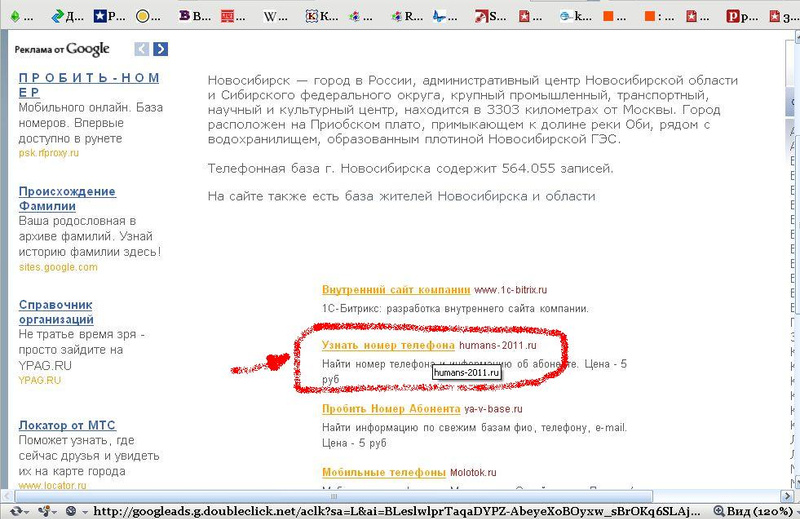Image resolution: width=800 pixels, height=519 pixels.
Task: Open the blue-green arrow bookmark labeled Д
Action: 67,17
